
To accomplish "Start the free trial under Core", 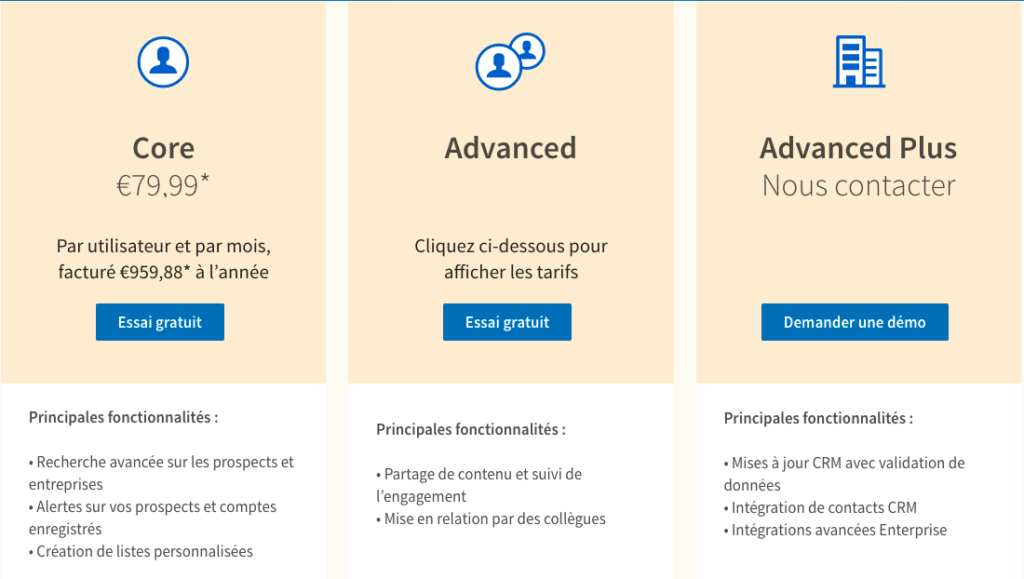I will tap(160, 322).
